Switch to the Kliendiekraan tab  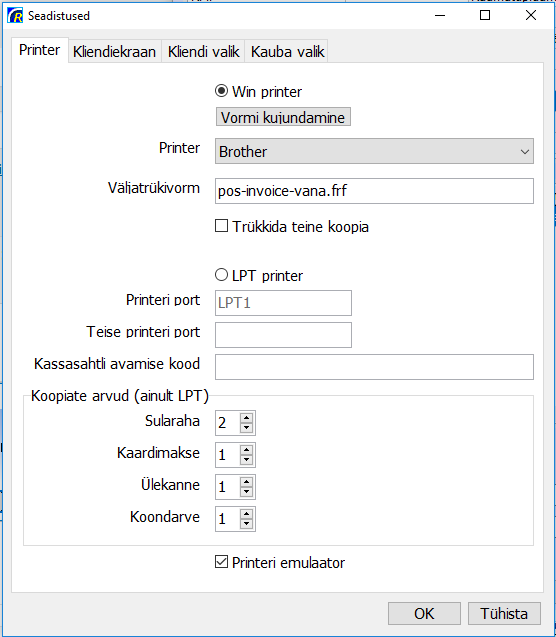pyautogui.click(x=115, y=52)
